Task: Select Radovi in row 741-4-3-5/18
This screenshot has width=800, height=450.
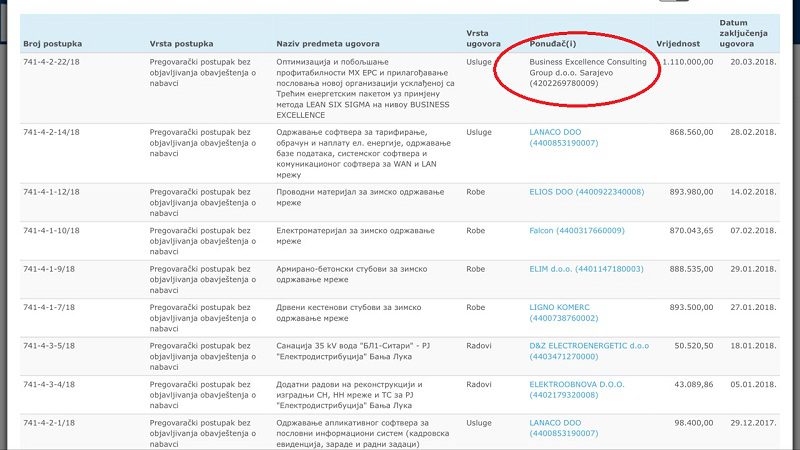Action: click(x=479, y=346)
